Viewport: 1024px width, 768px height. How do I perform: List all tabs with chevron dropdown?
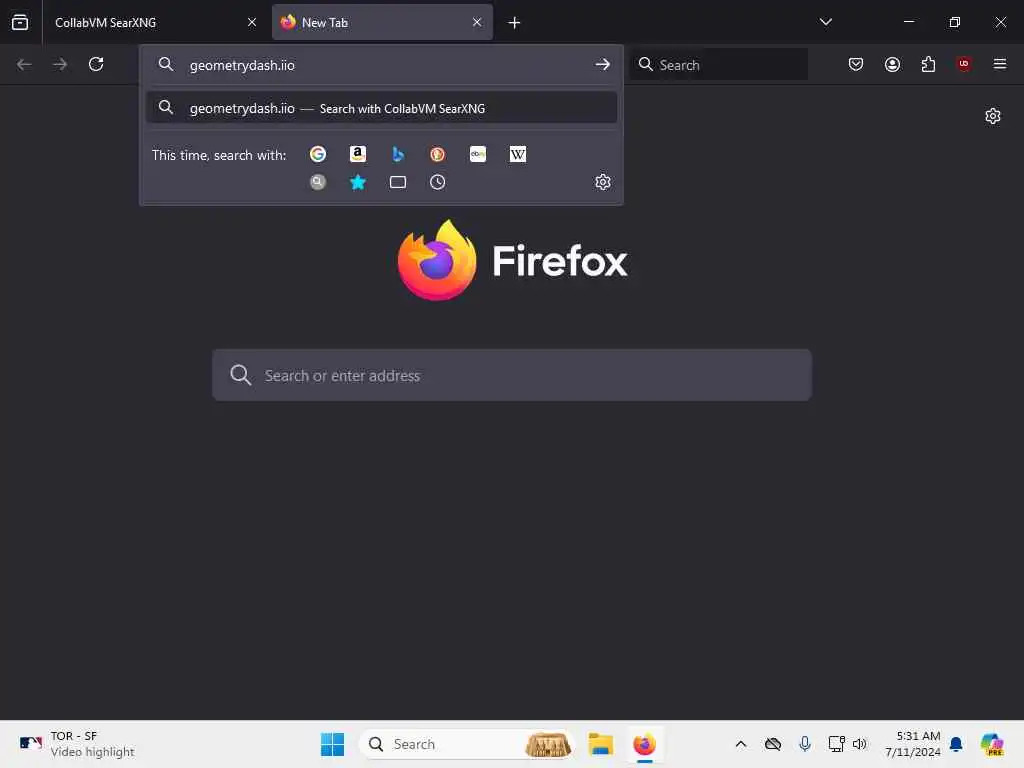[x=826, y=22]
